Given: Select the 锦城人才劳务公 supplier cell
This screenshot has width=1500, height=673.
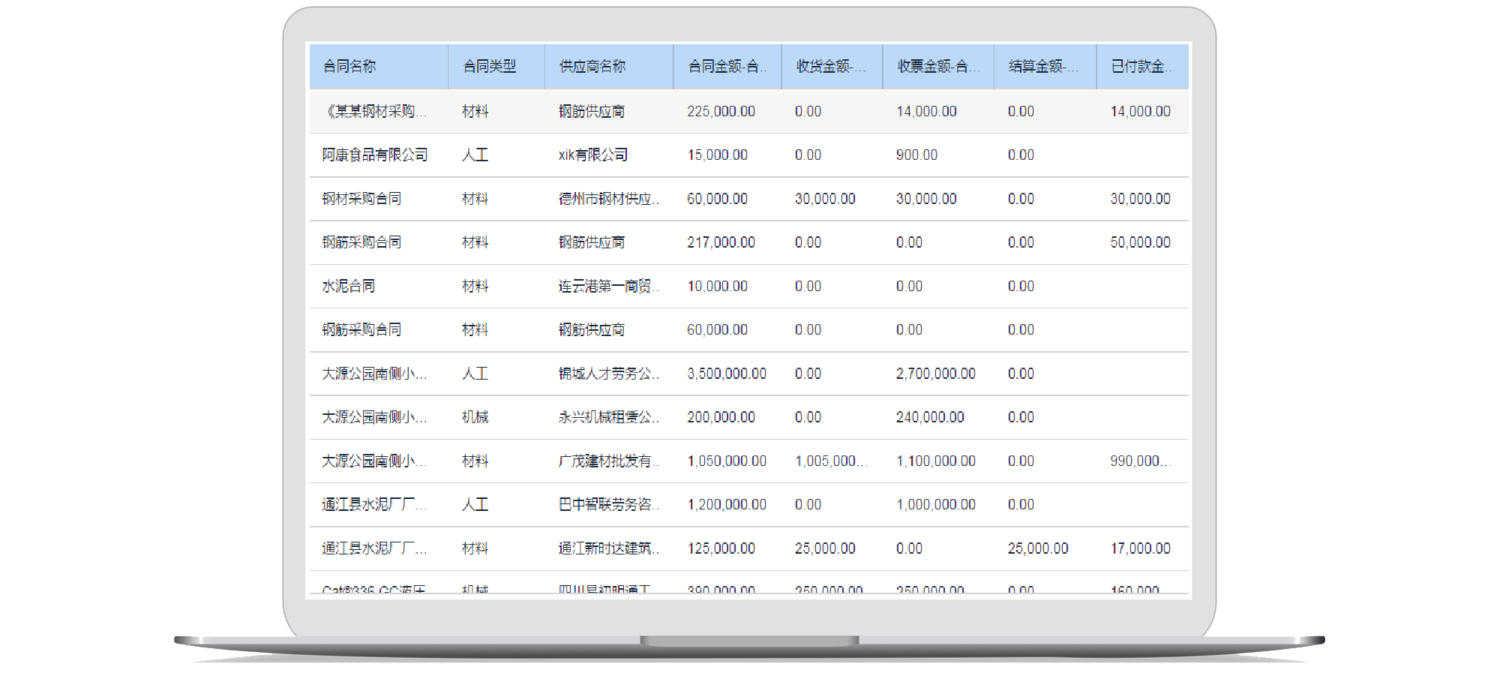Looking at the screenshot, I should (609, 374).
